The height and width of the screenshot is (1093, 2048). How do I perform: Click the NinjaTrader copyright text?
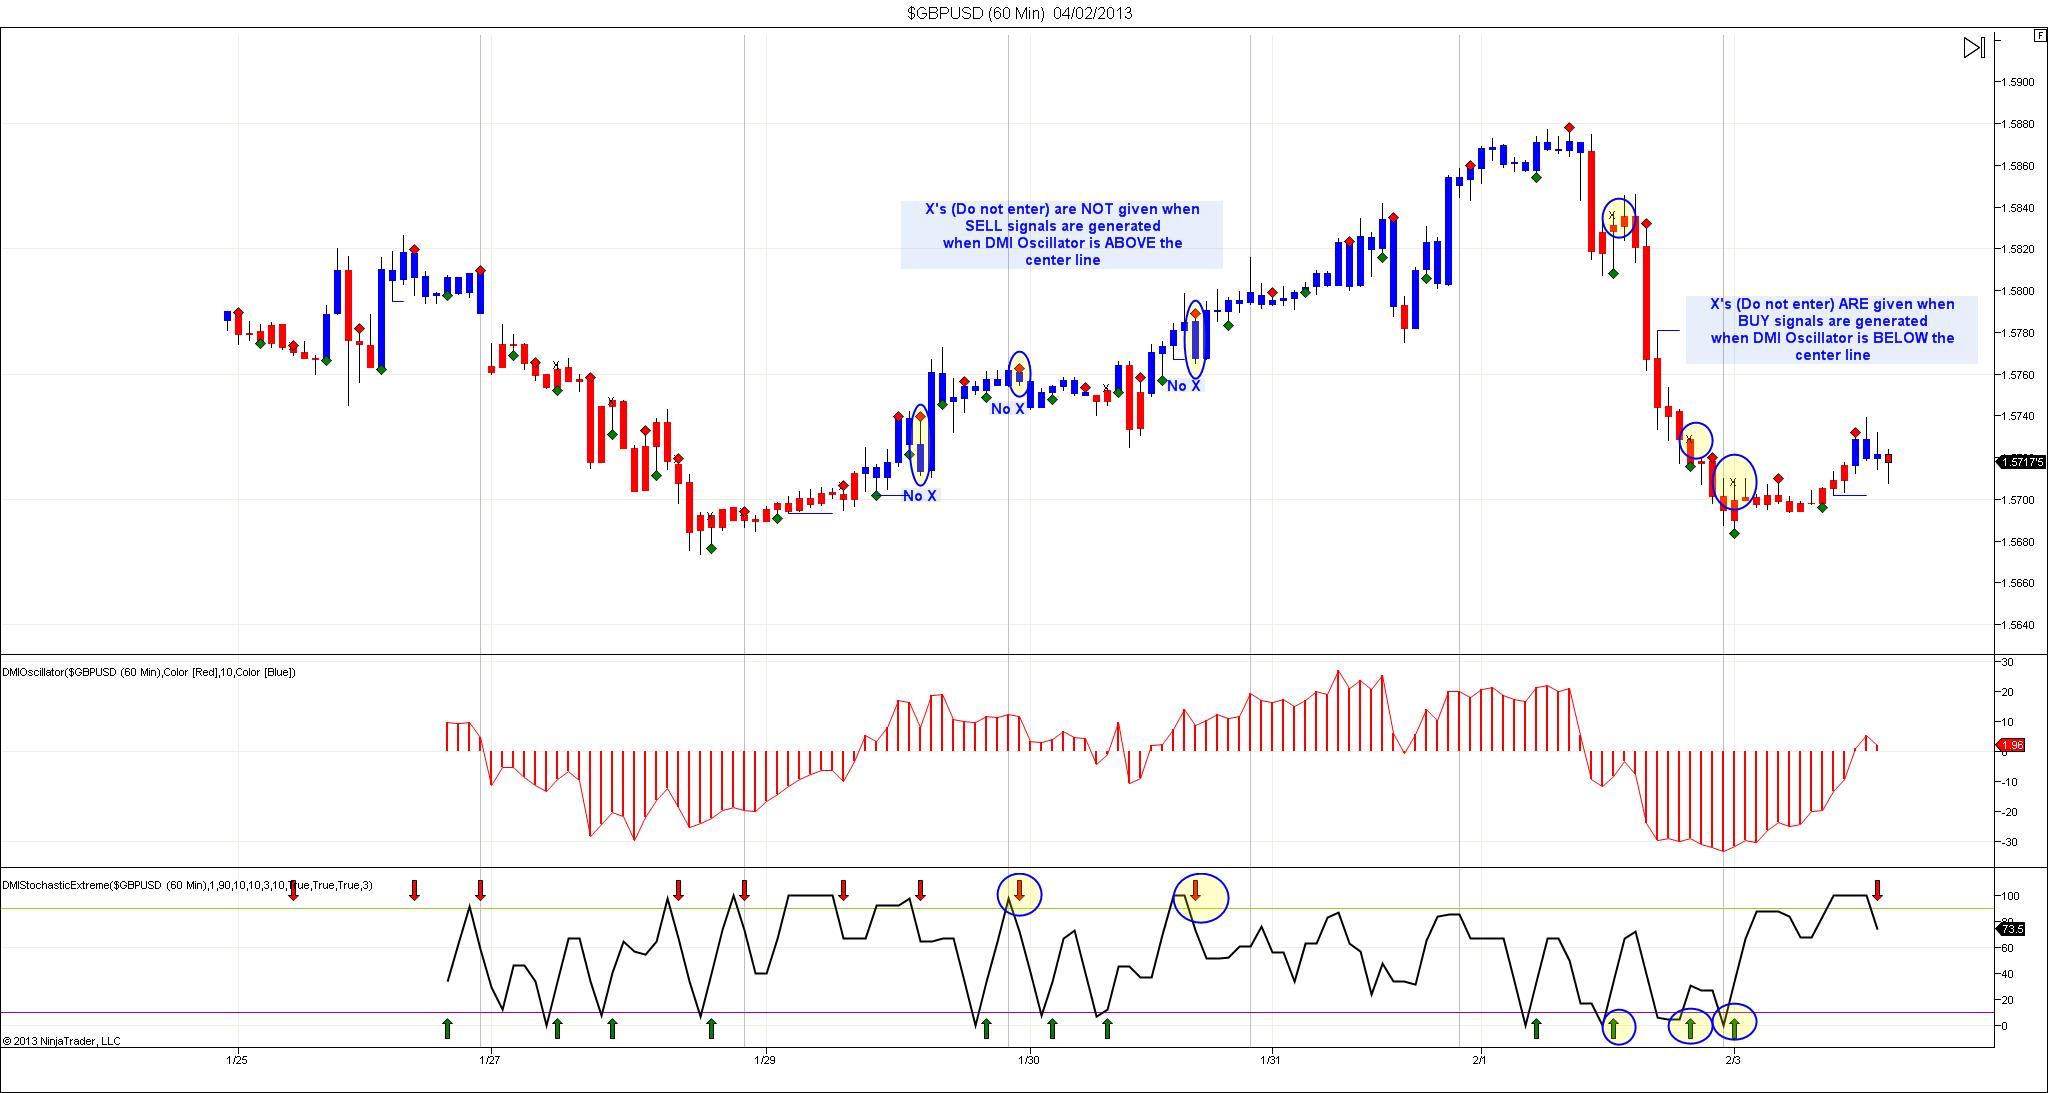pos(62,1041)
